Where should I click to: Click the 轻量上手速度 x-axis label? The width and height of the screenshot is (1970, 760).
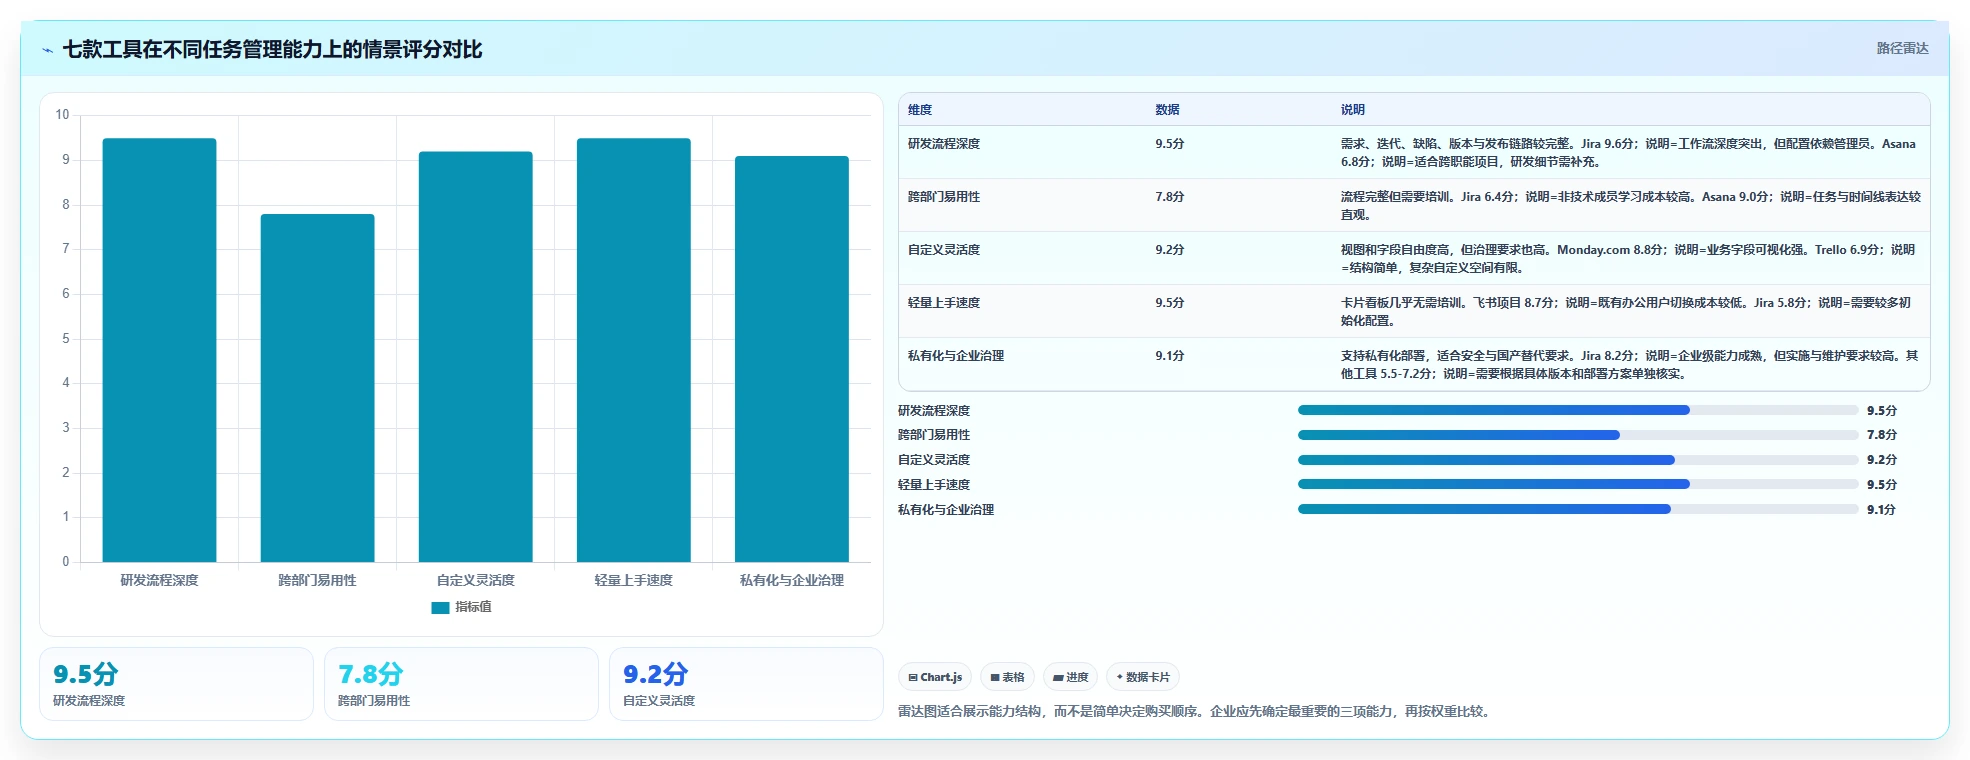pyautogui.click(x=633, y=580)
